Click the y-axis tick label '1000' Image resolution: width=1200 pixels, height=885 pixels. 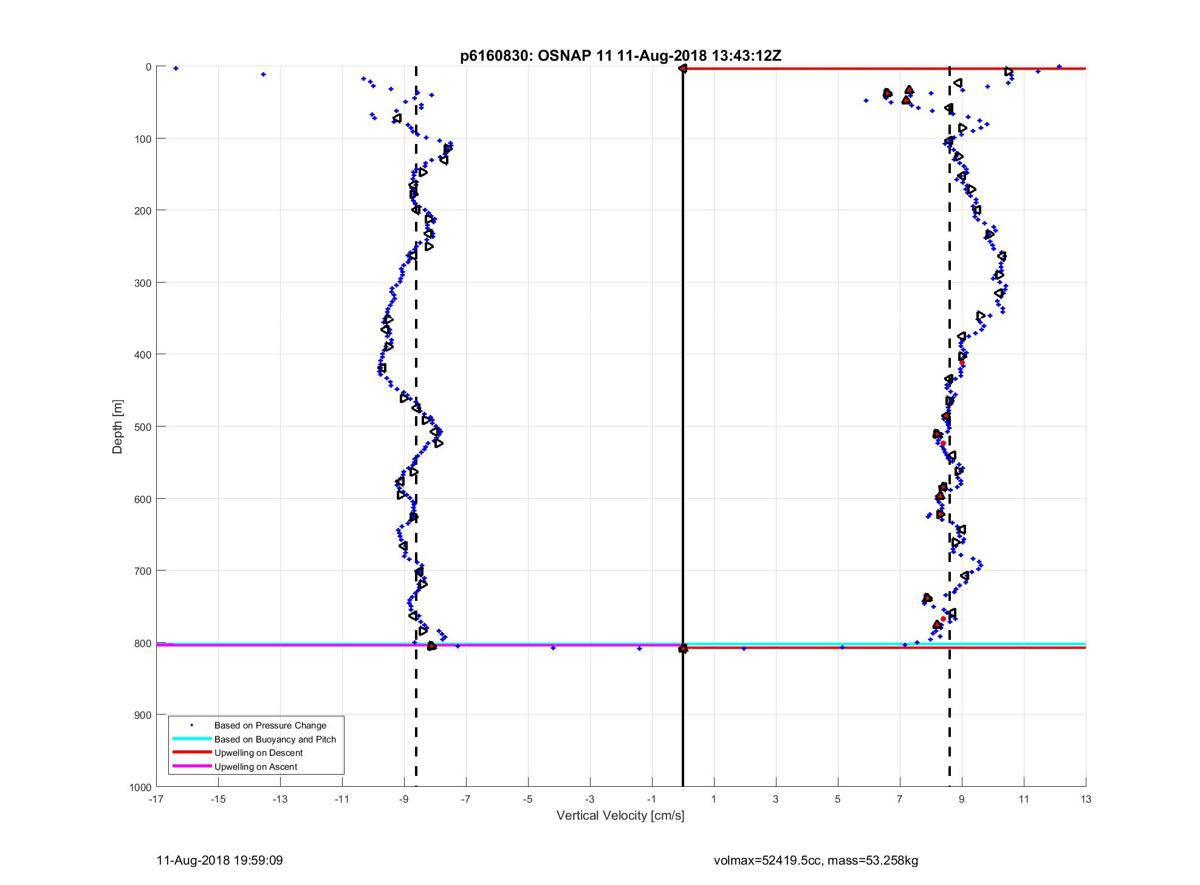click(x=140, y=788)
